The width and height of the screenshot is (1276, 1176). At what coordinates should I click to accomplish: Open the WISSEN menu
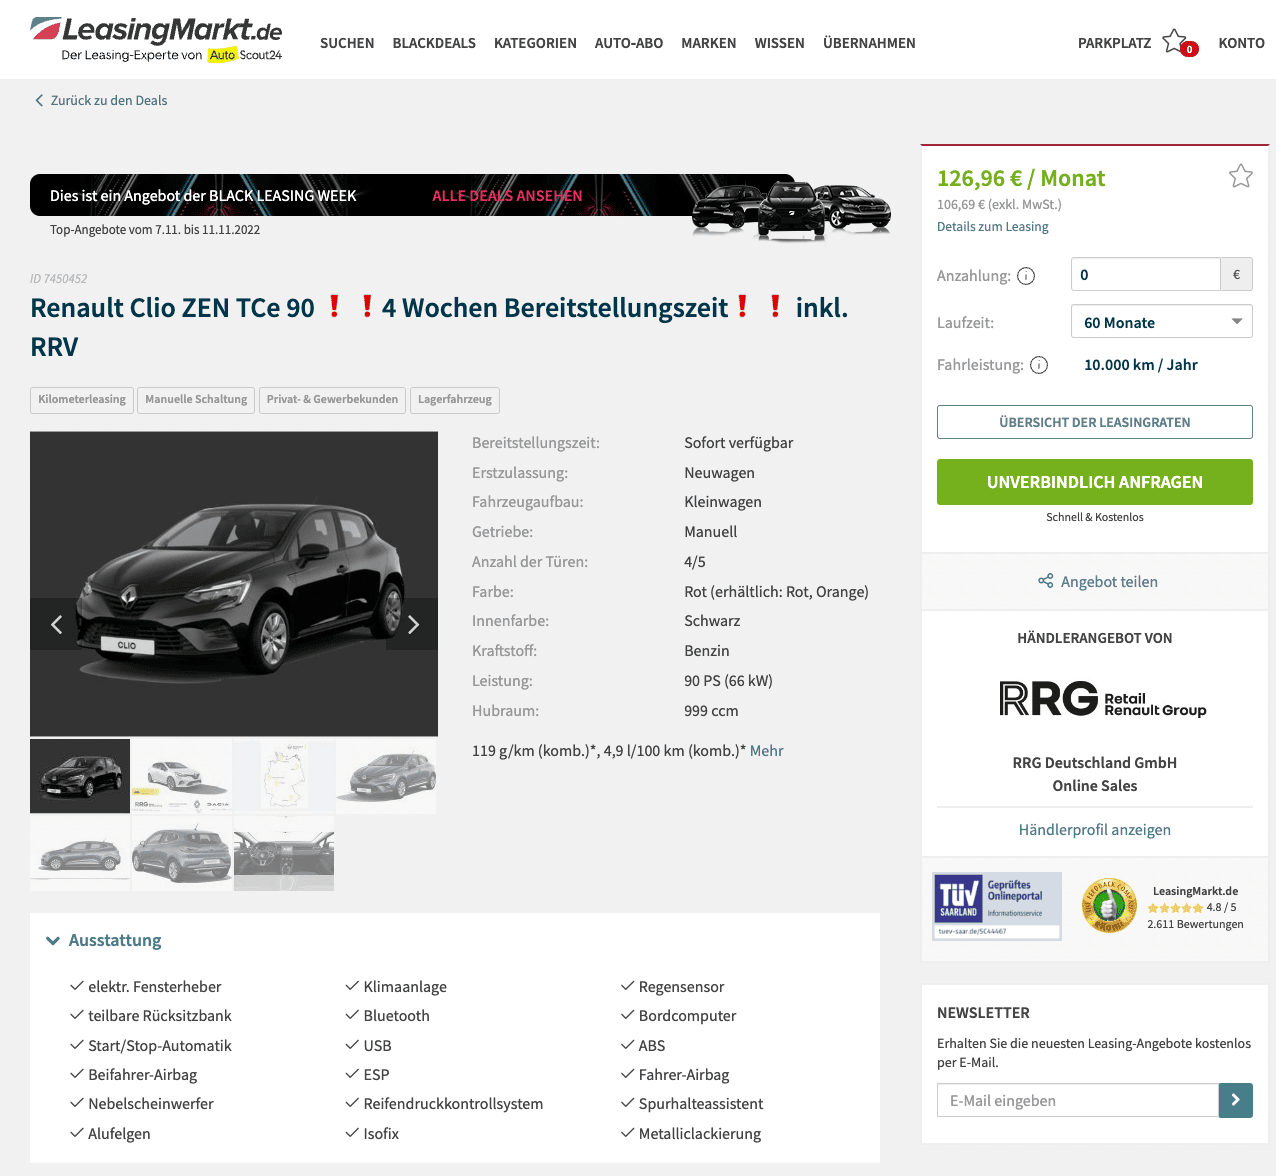click(780, 43)
